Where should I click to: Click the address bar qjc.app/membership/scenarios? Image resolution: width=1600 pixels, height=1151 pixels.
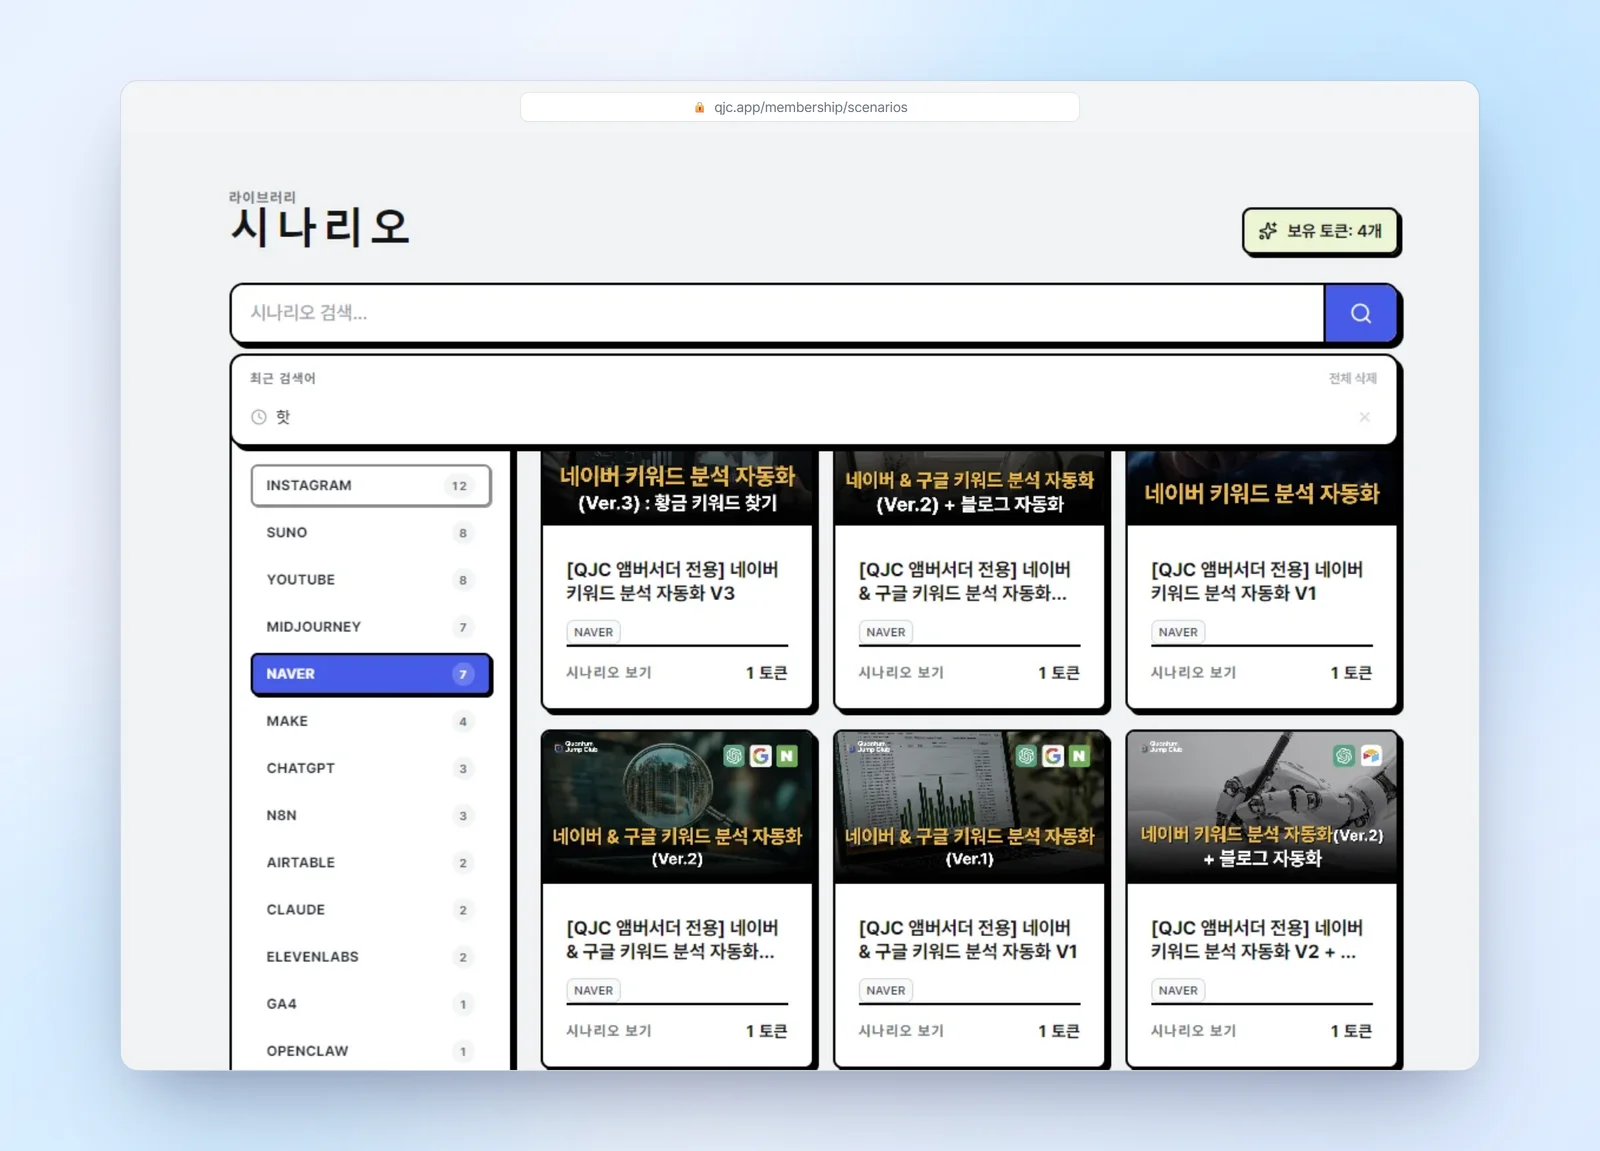(x=800, y=107)
